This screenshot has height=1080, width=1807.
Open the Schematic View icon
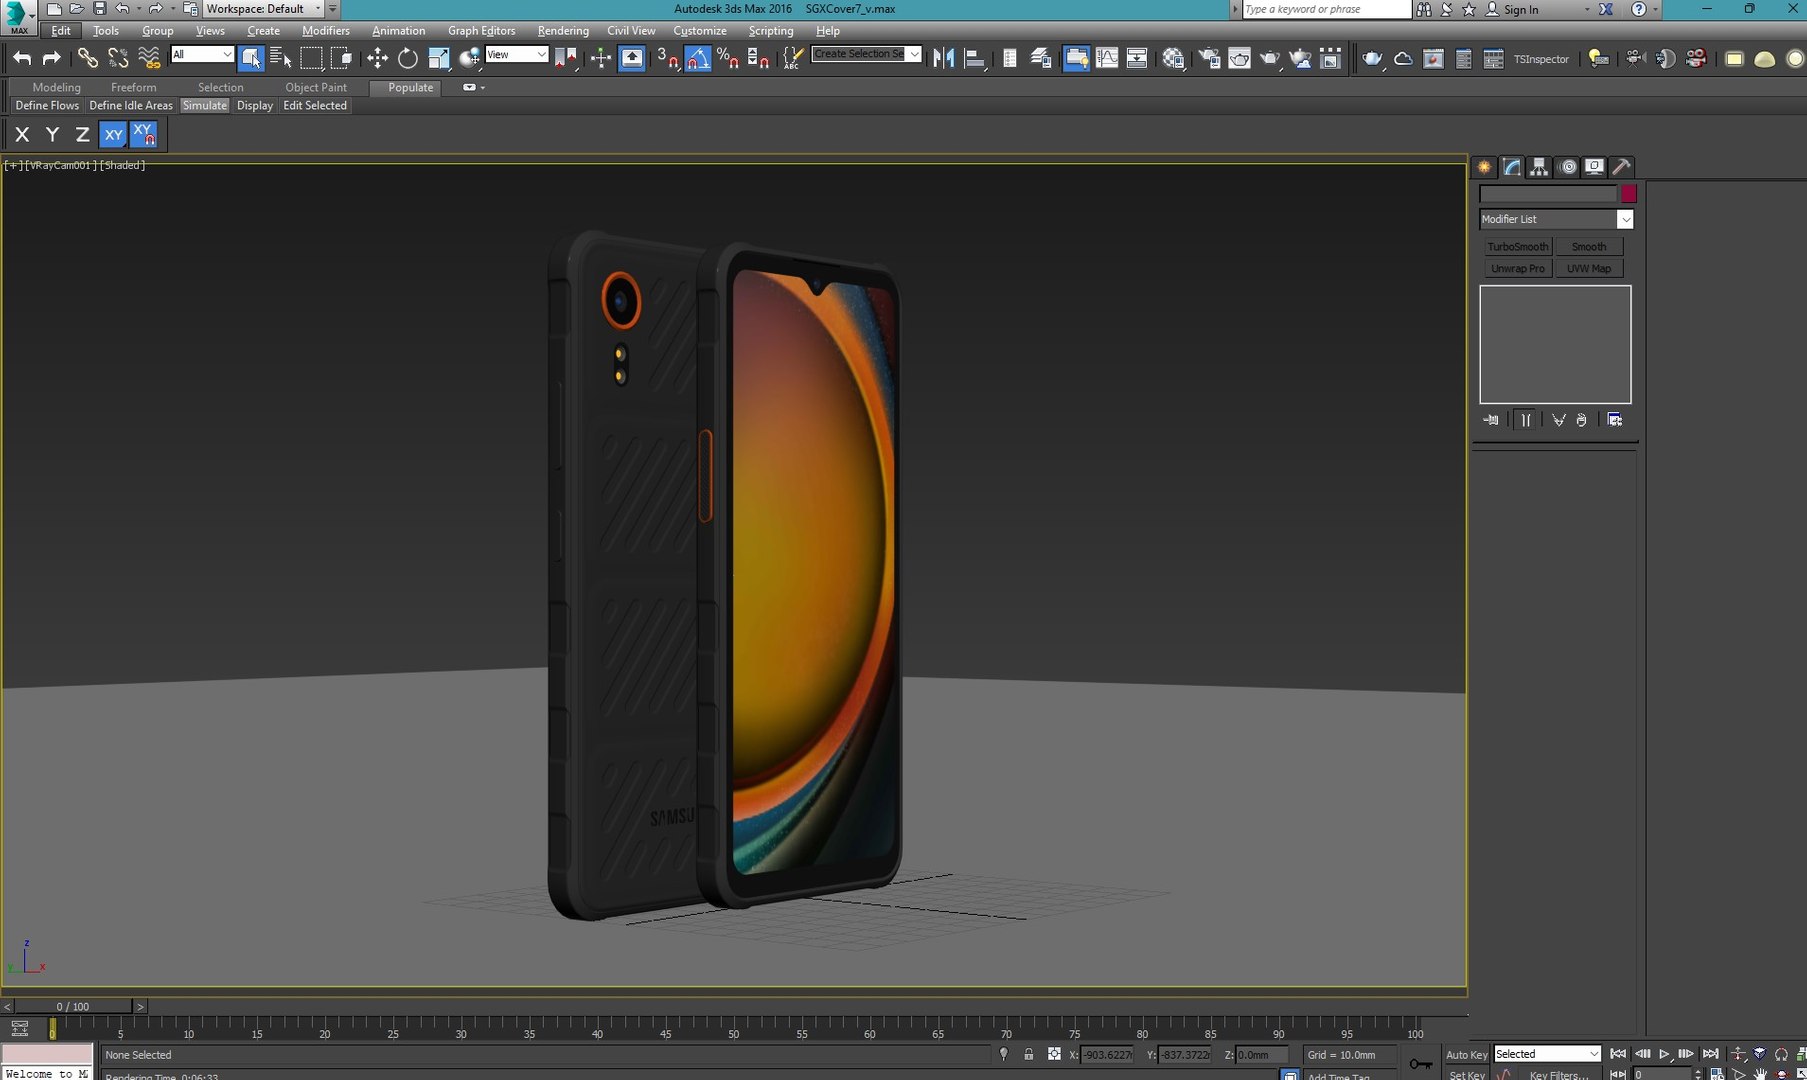point(1137,58)
